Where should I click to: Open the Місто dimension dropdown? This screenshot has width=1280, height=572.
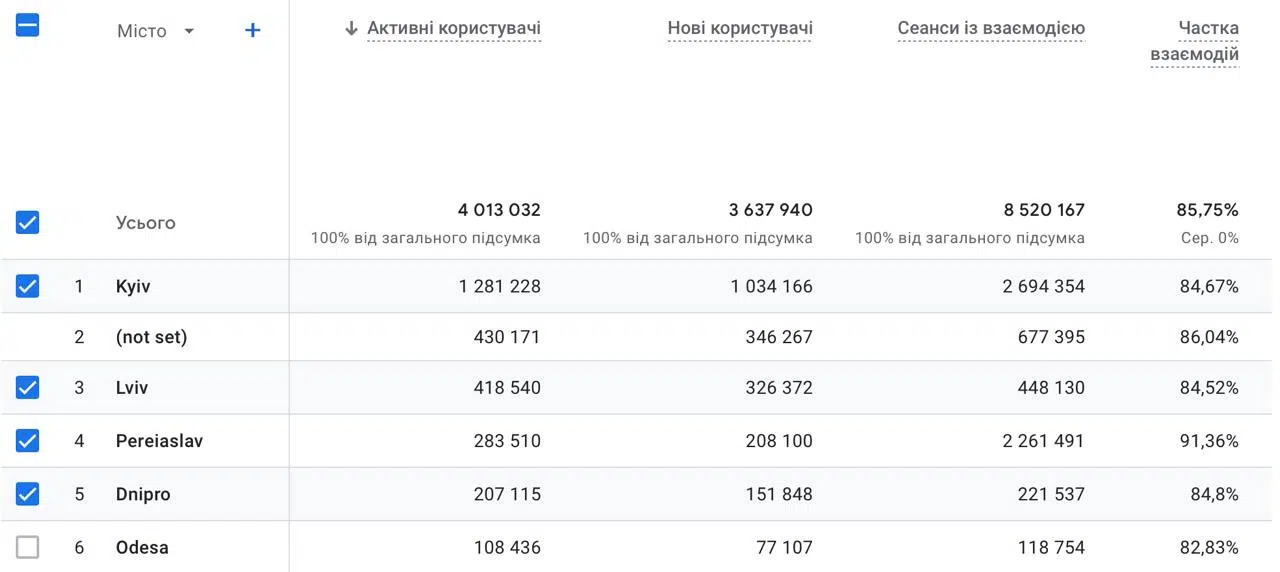[189, 31]
